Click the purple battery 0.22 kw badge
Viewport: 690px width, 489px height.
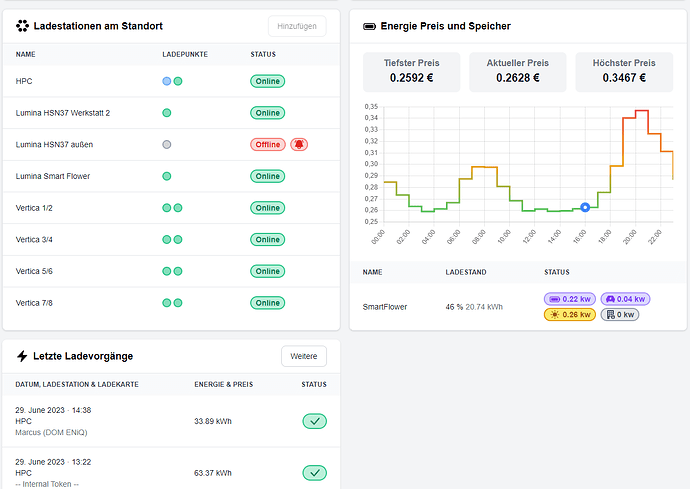tap(570, 299)
